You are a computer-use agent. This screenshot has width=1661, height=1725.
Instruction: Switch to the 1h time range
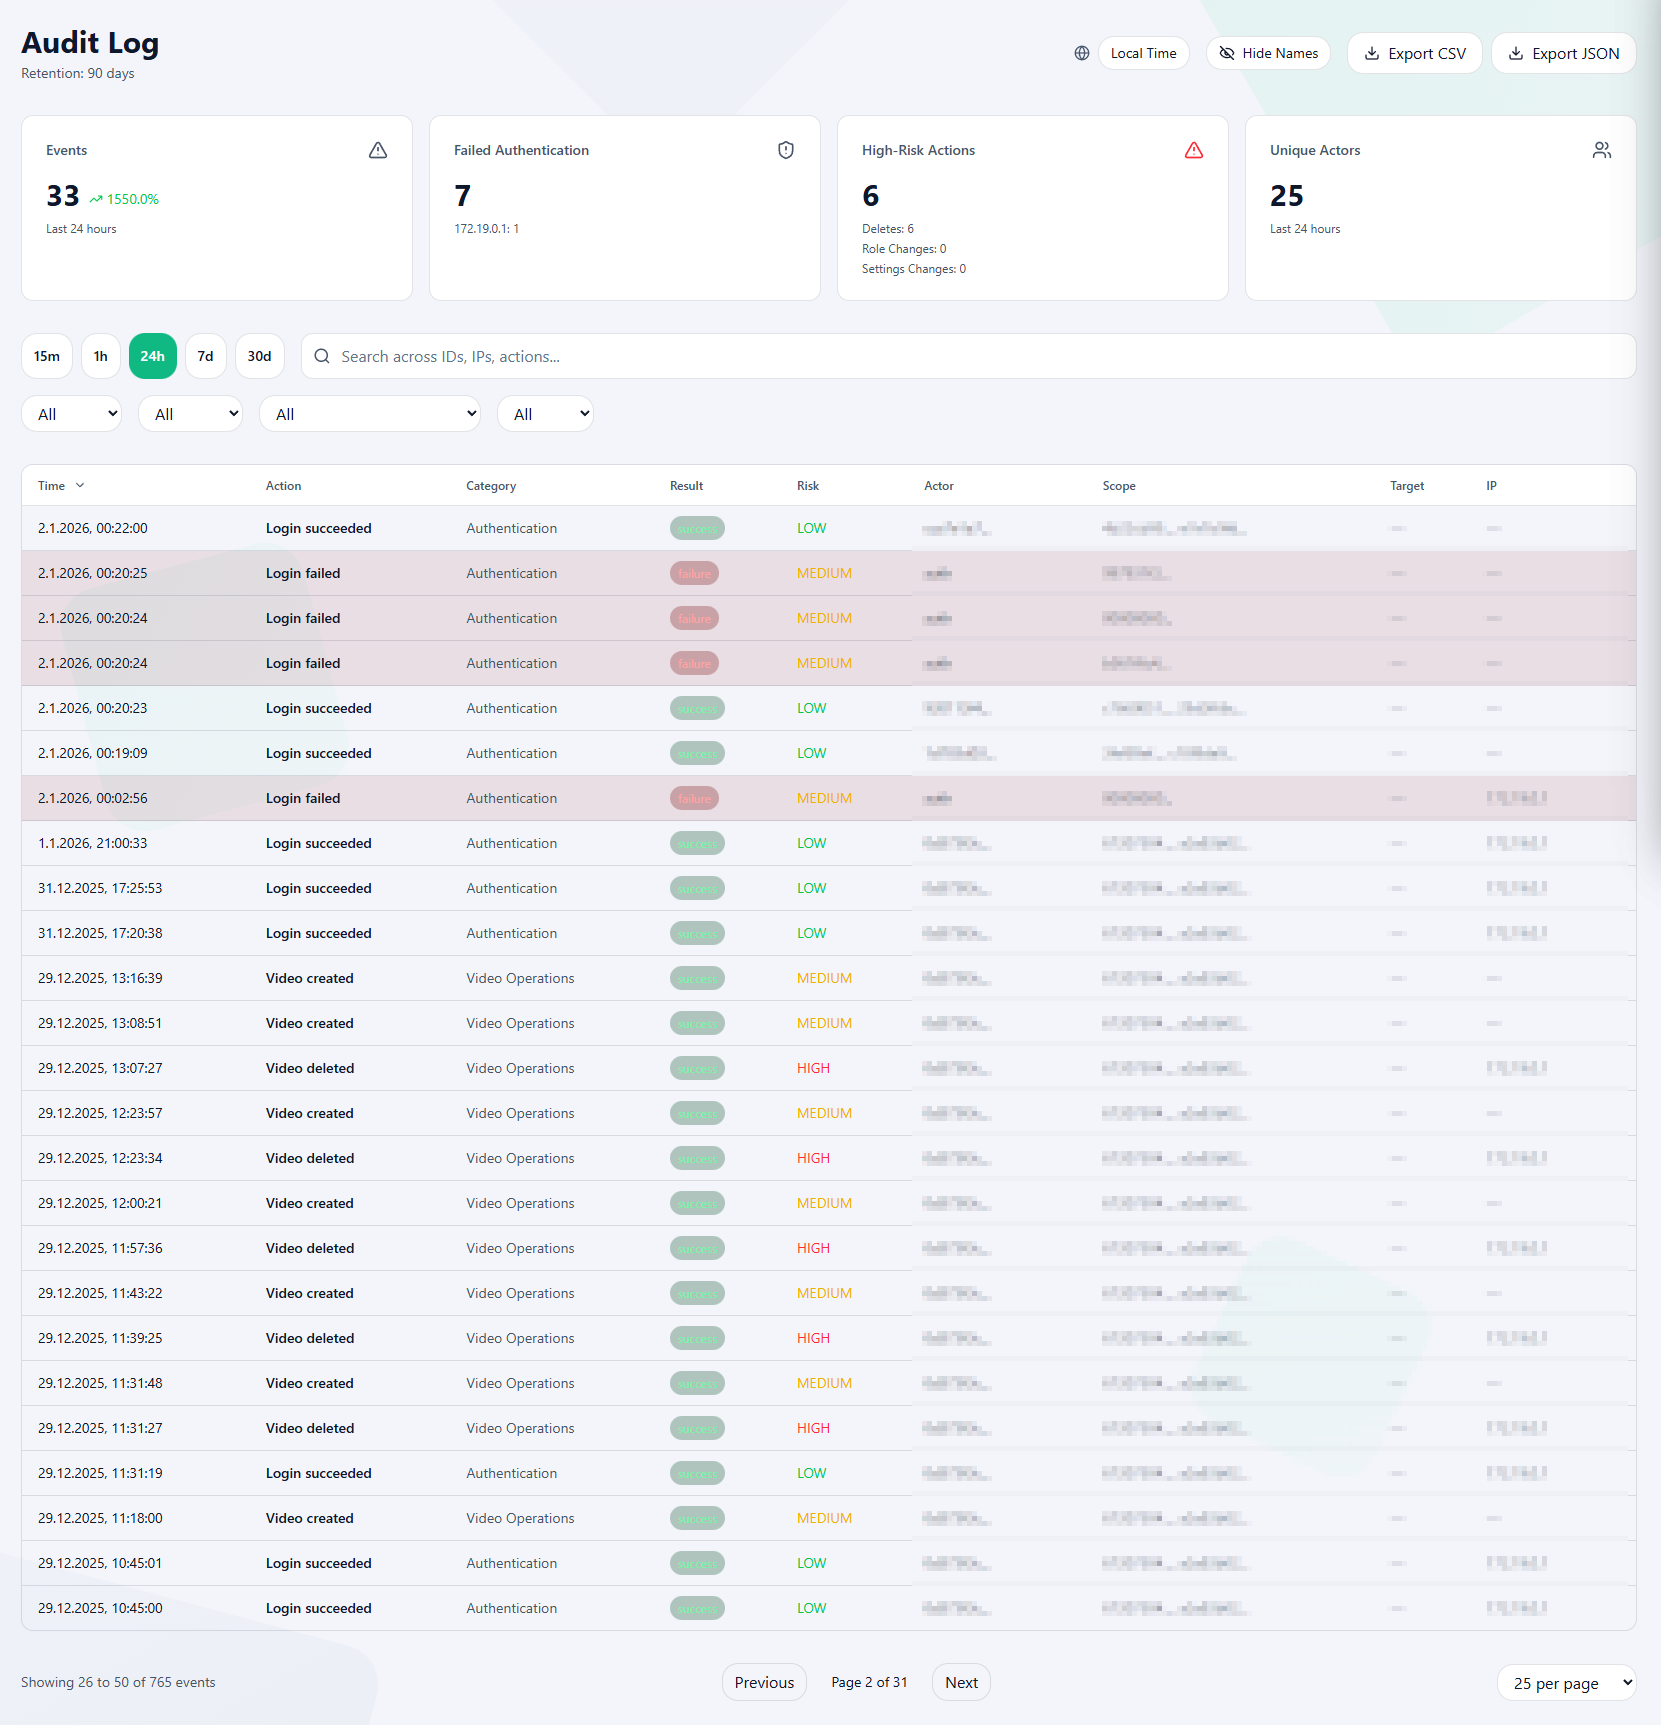click(100, 356)
